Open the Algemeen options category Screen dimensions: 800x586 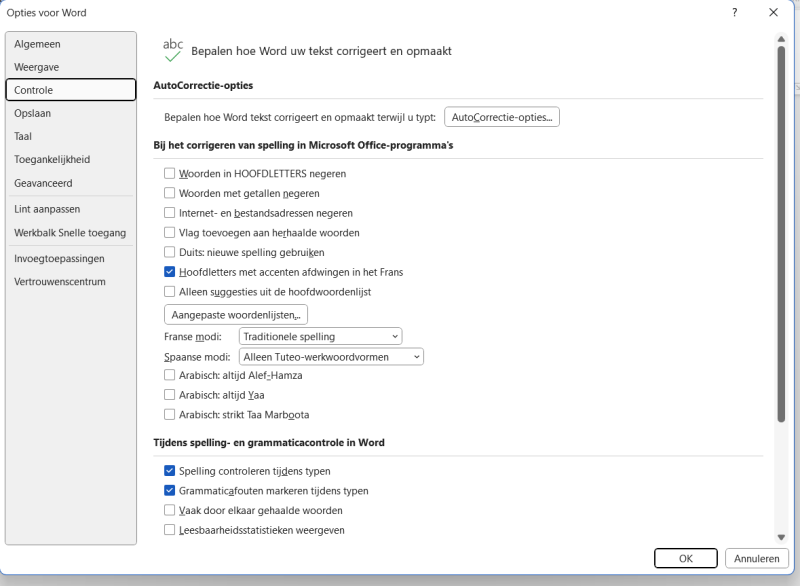click(70, 44)
